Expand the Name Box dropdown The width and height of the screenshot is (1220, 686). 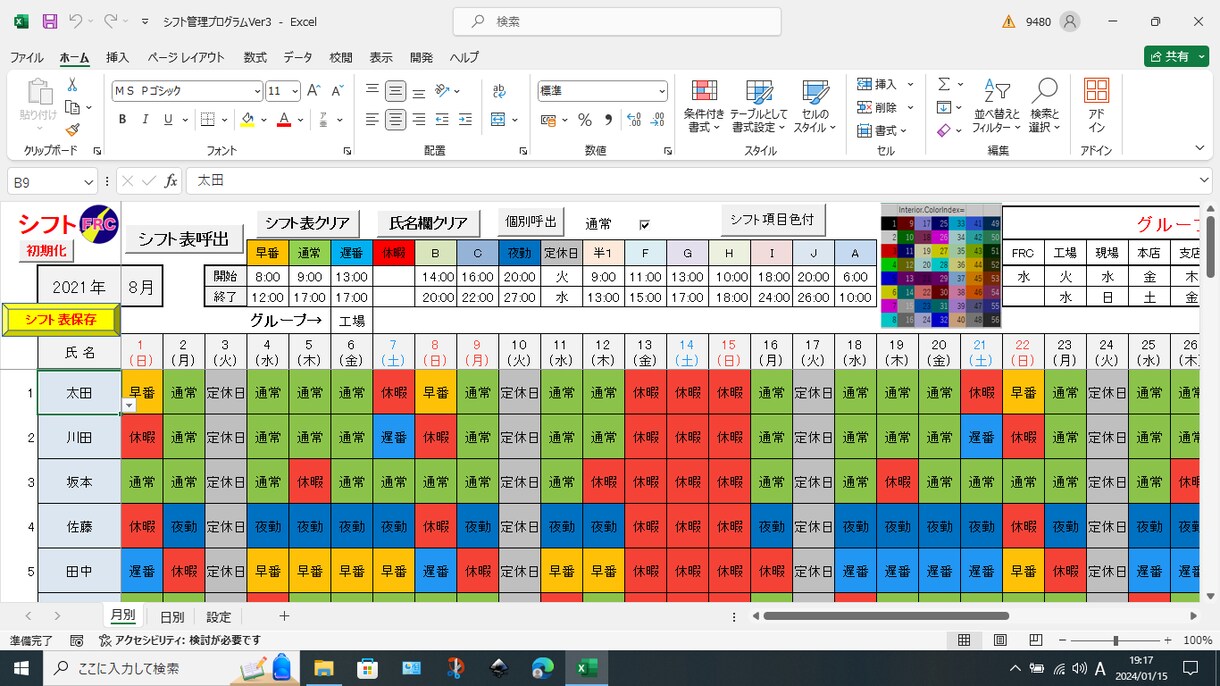pyautogui.click(x=86, y=182)
